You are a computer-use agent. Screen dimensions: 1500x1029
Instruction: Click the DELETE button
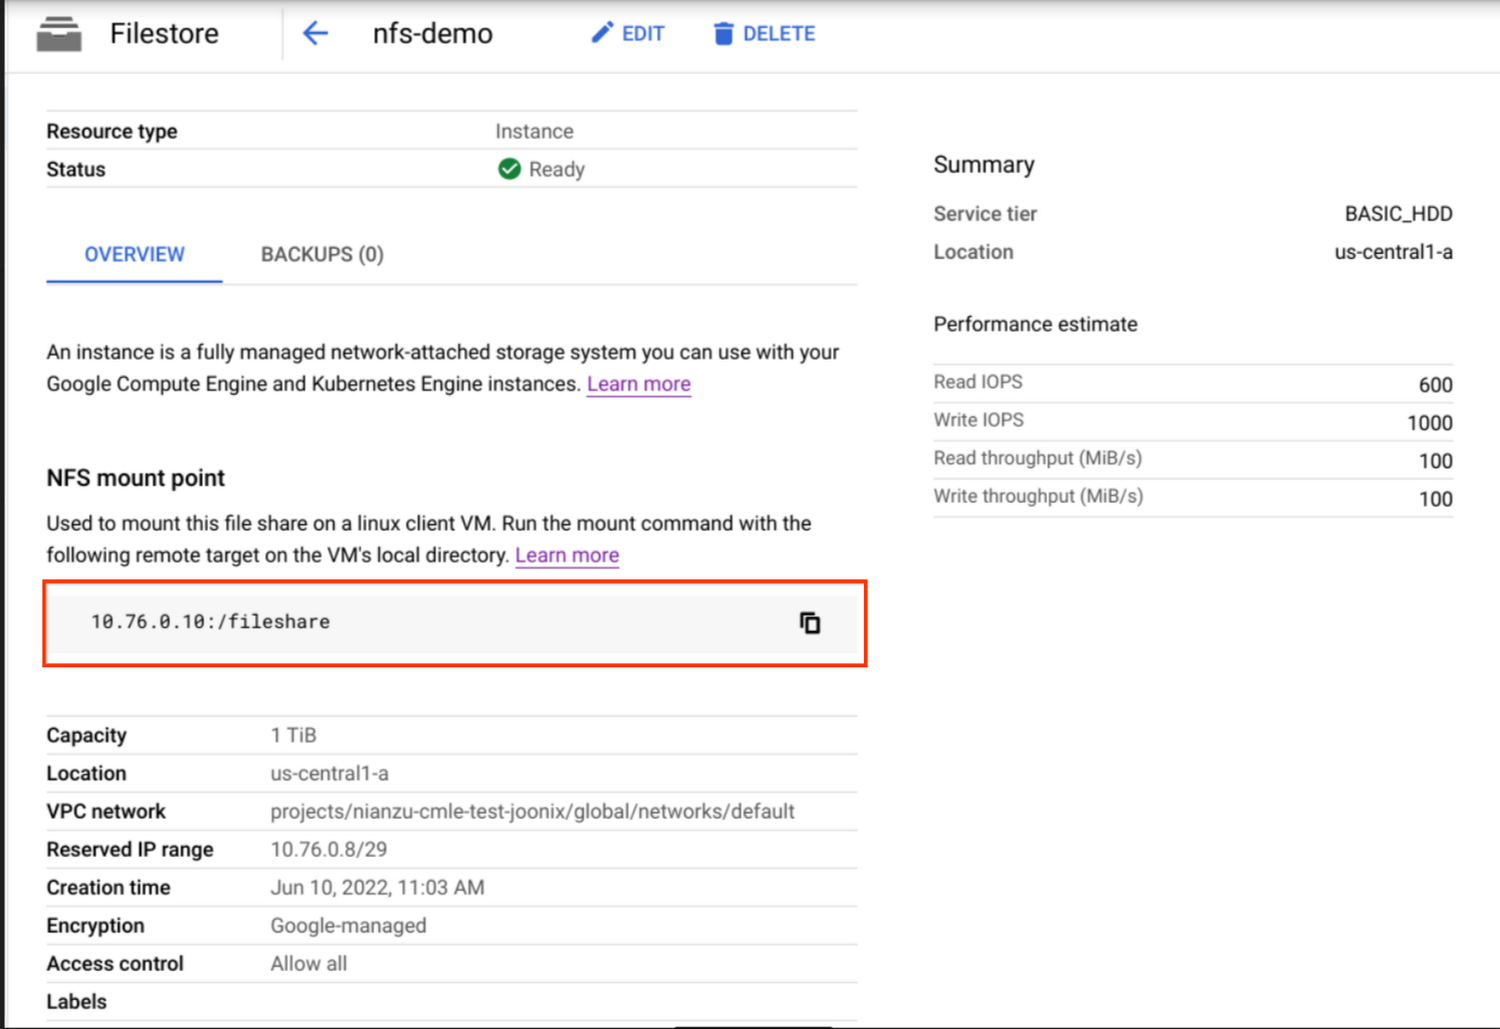pyautogui.click(x=764, y=33)
